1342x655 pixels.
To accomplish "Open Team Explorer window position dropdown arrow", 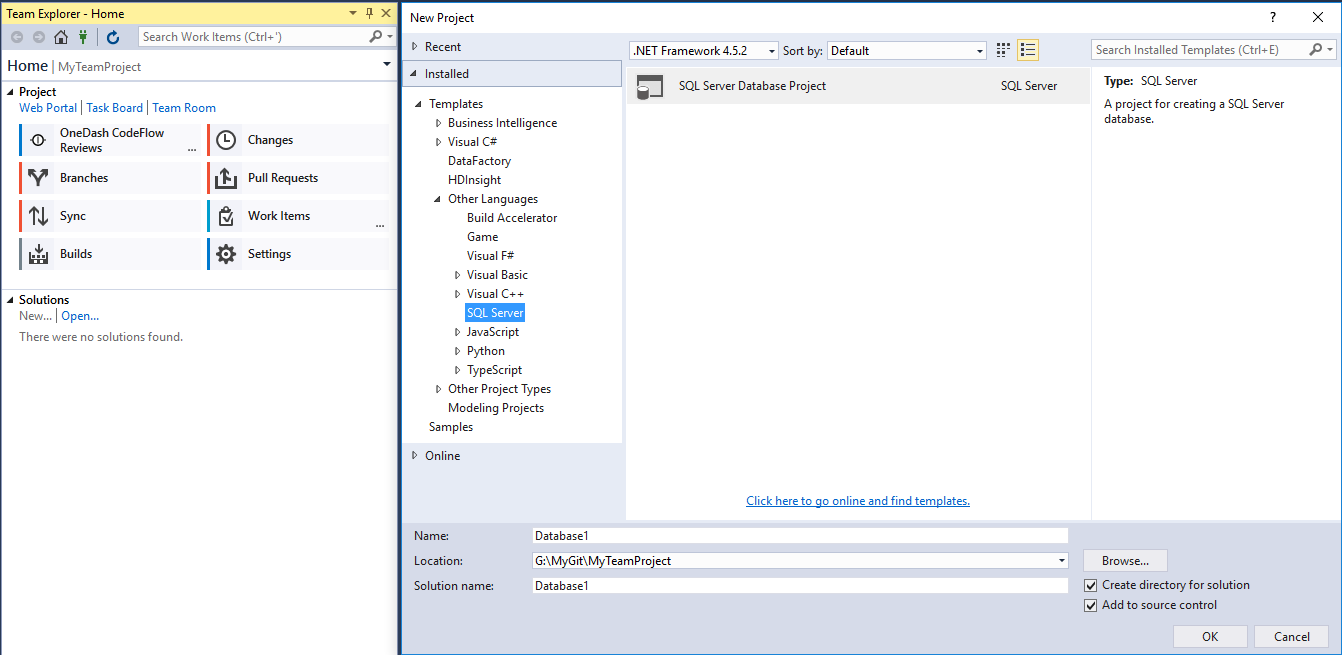I will pyautogui.click(x=352, y=14).
